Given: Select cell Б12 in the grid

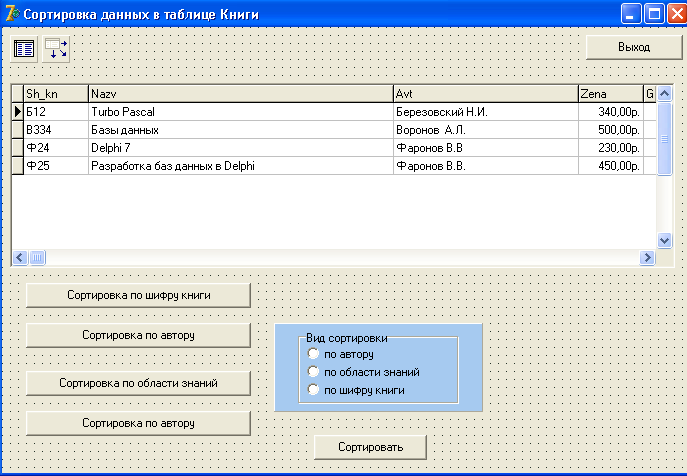Looking at the screenshot, I should click(56, 112).
